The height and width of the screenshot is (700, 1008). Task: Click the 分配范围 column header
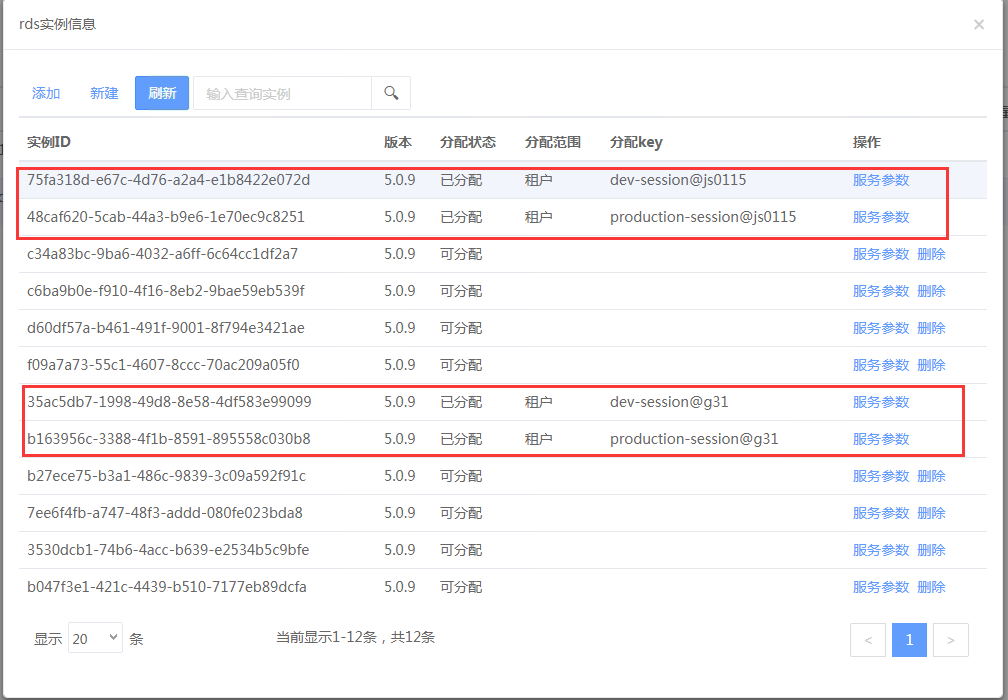pyautogui.click(x=553, y=142)
